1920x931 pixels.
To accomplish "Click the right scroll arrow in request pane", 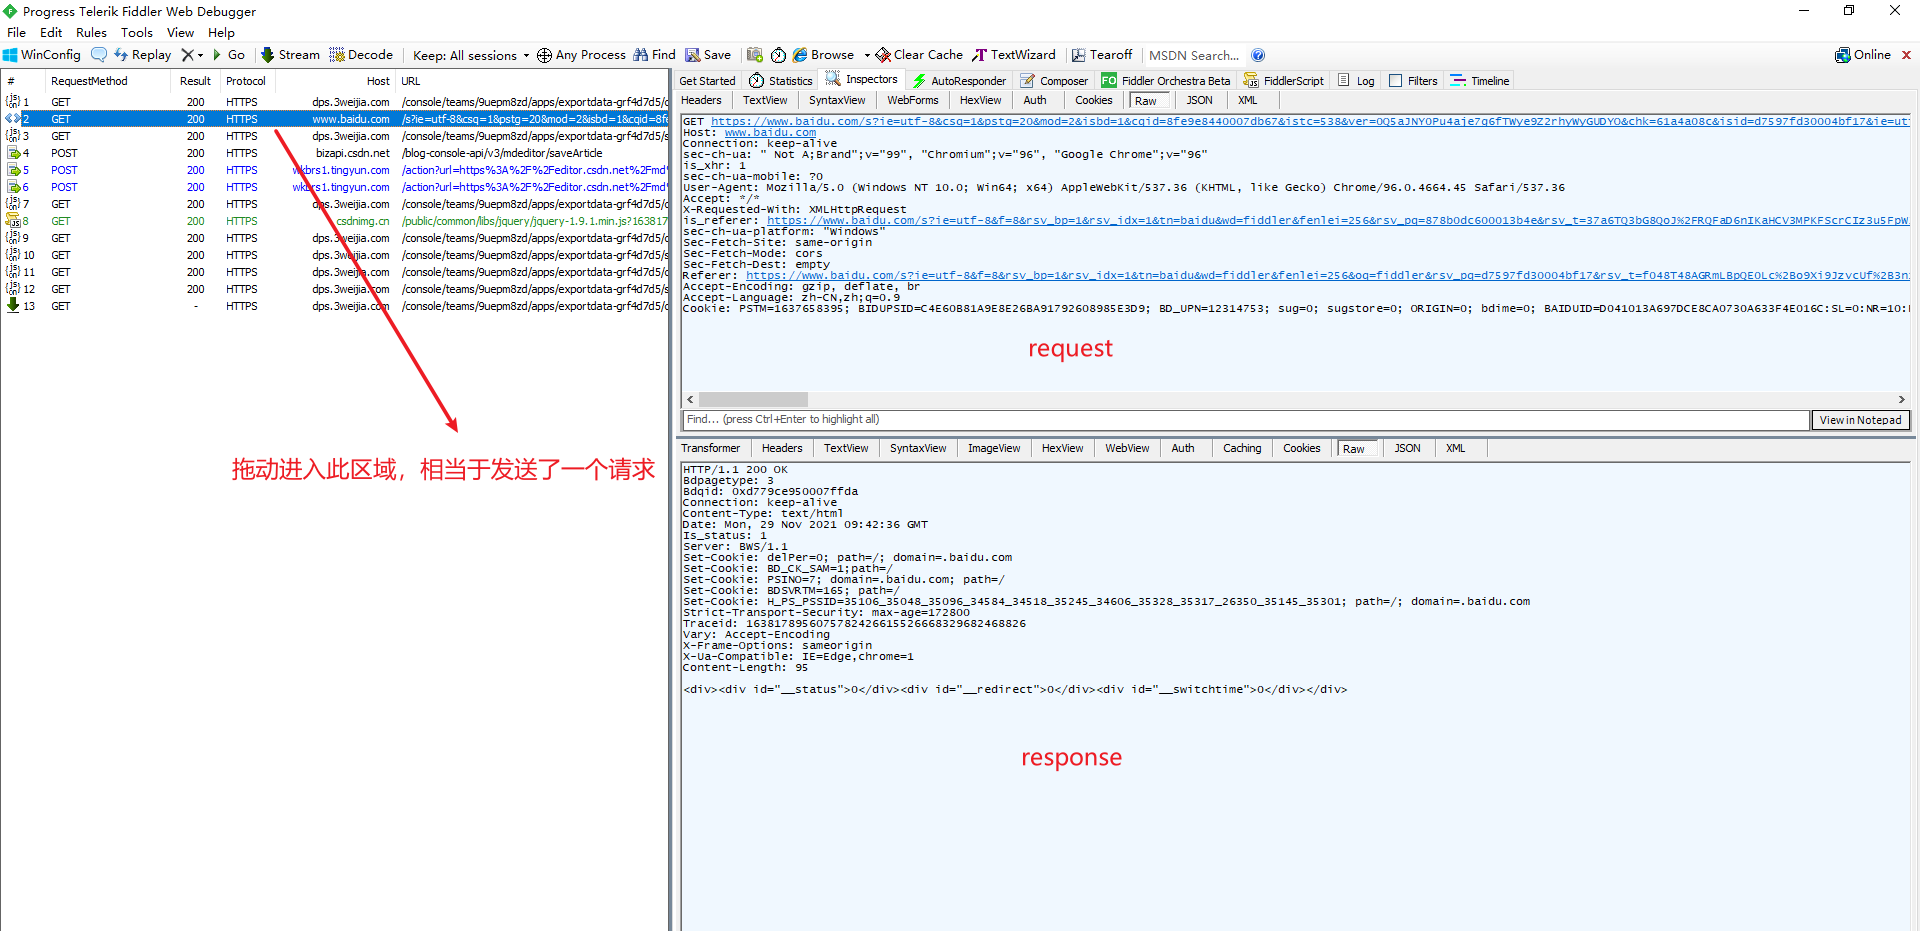I will (1902, 399).
